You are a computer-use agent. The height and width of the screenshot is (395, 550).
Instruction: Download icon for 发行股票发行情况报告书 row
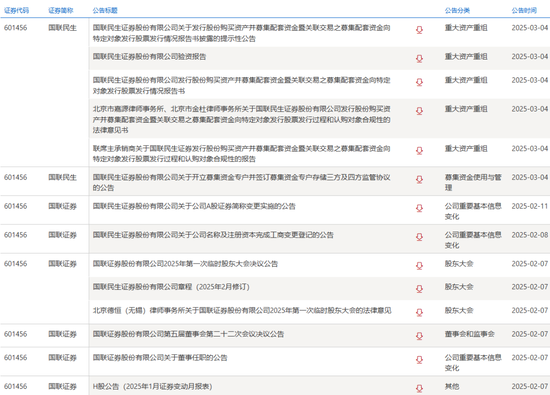(419, 82)
